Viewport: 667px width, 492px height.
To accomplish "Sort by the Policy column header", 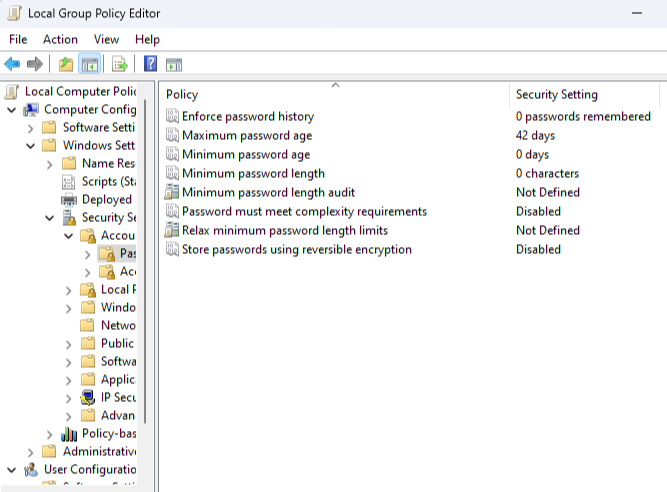I will point(335,94).
